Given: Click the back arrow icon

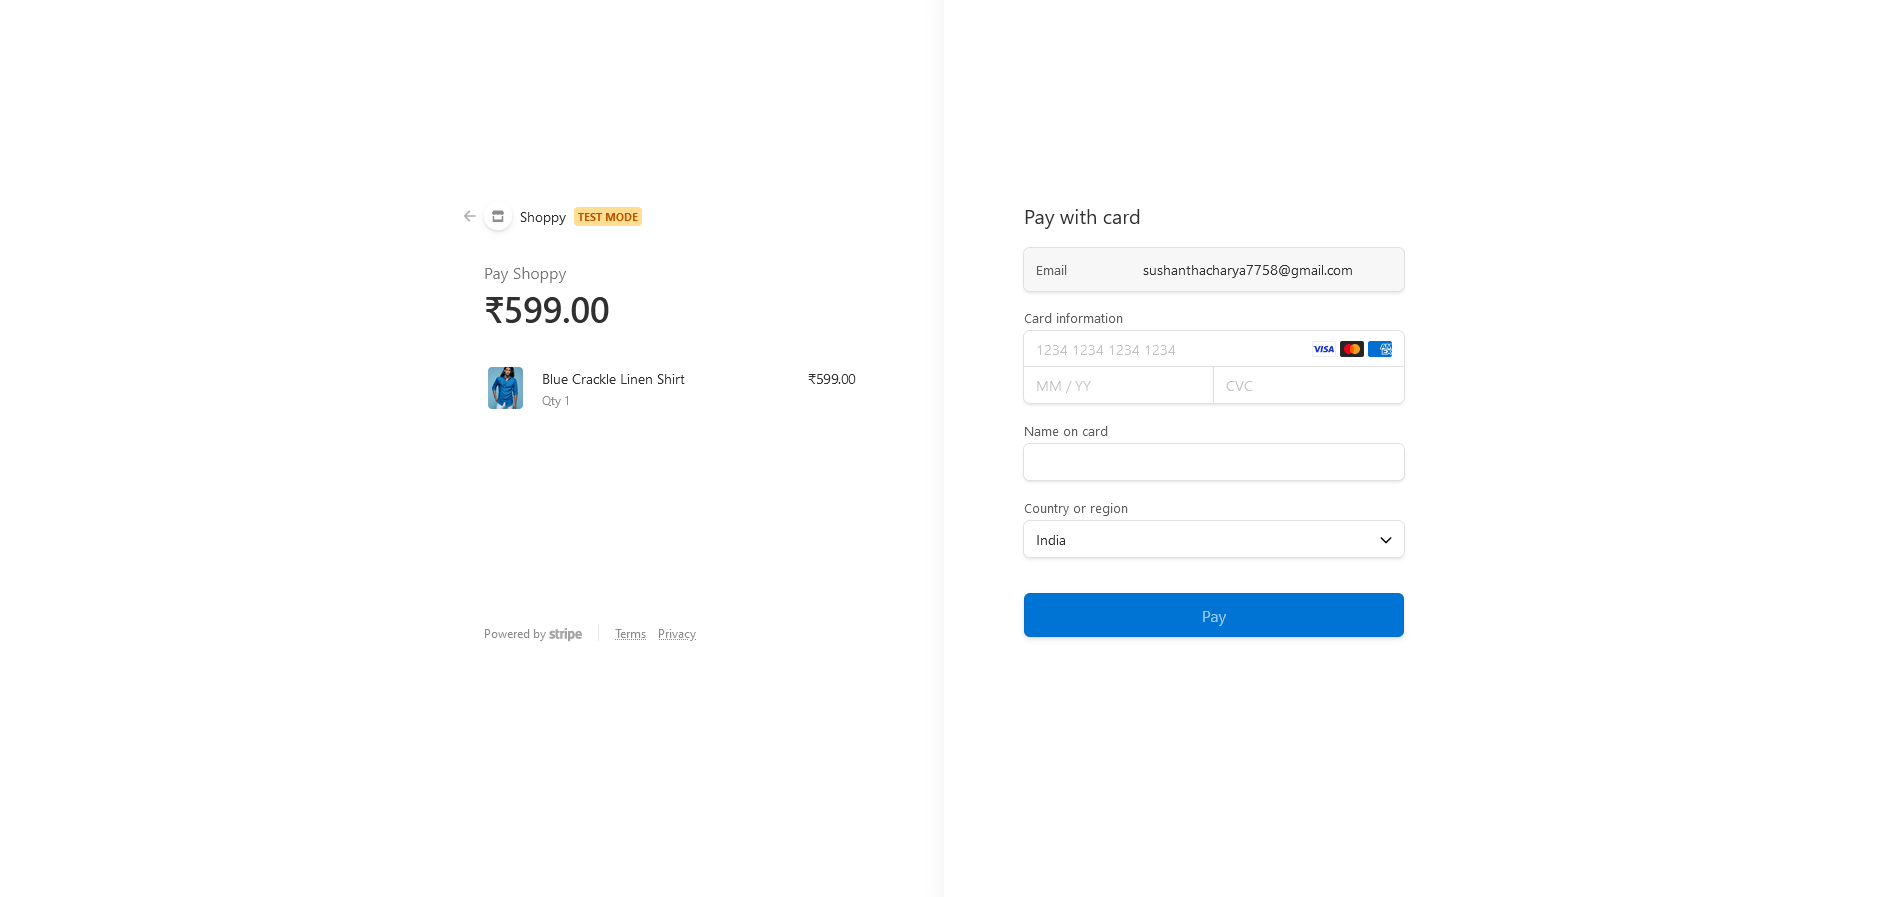Looking at the screenshot, I should click(469, 216).
